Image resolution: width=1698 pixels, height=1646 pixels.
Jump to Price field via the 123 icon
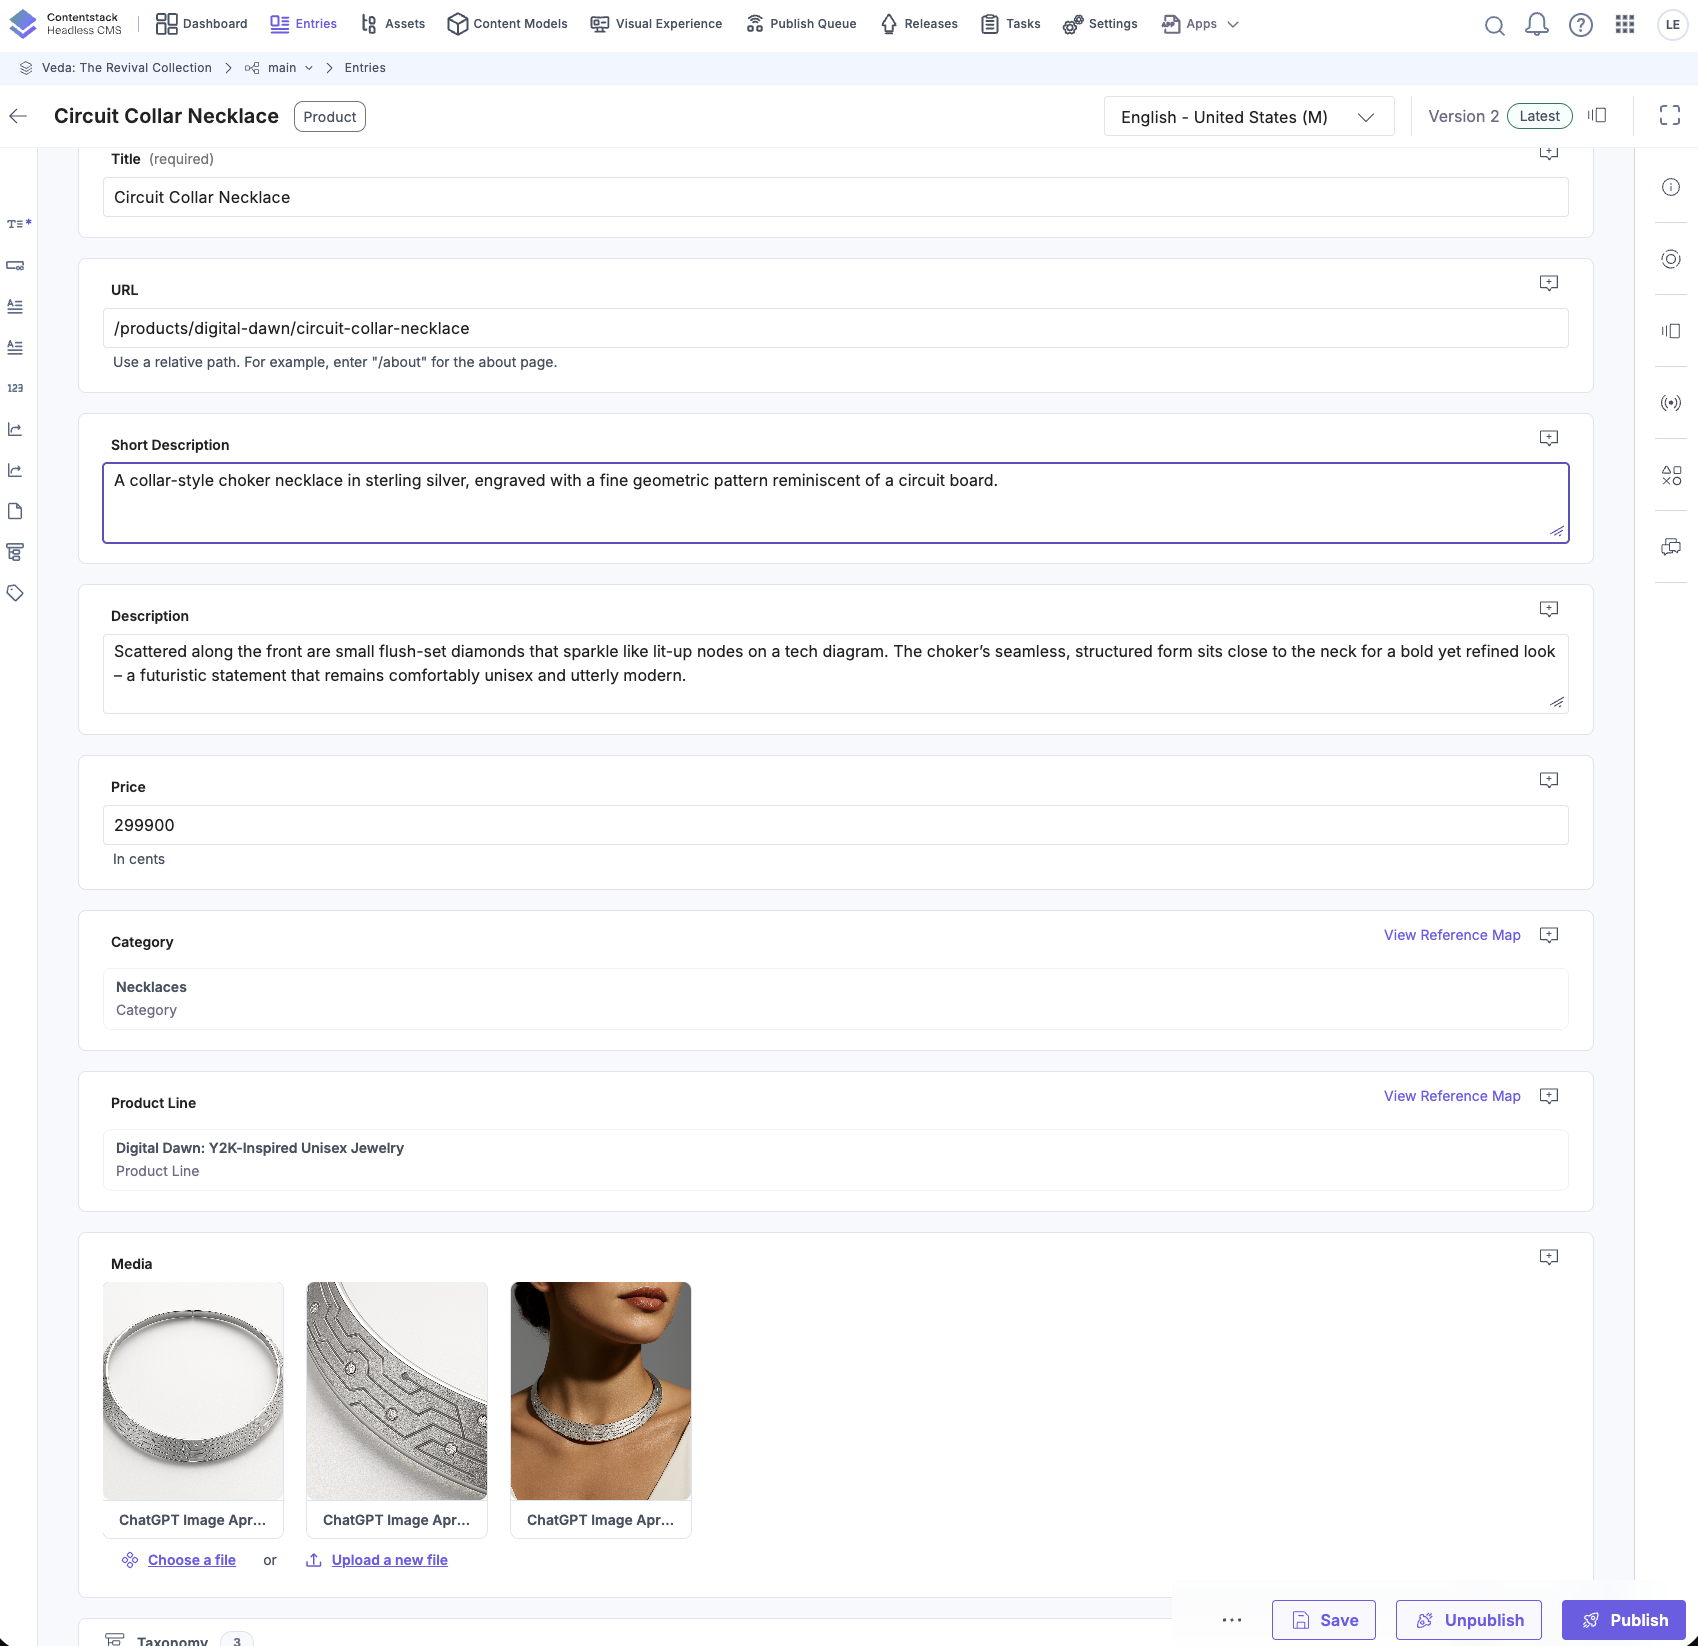point(15,388)
